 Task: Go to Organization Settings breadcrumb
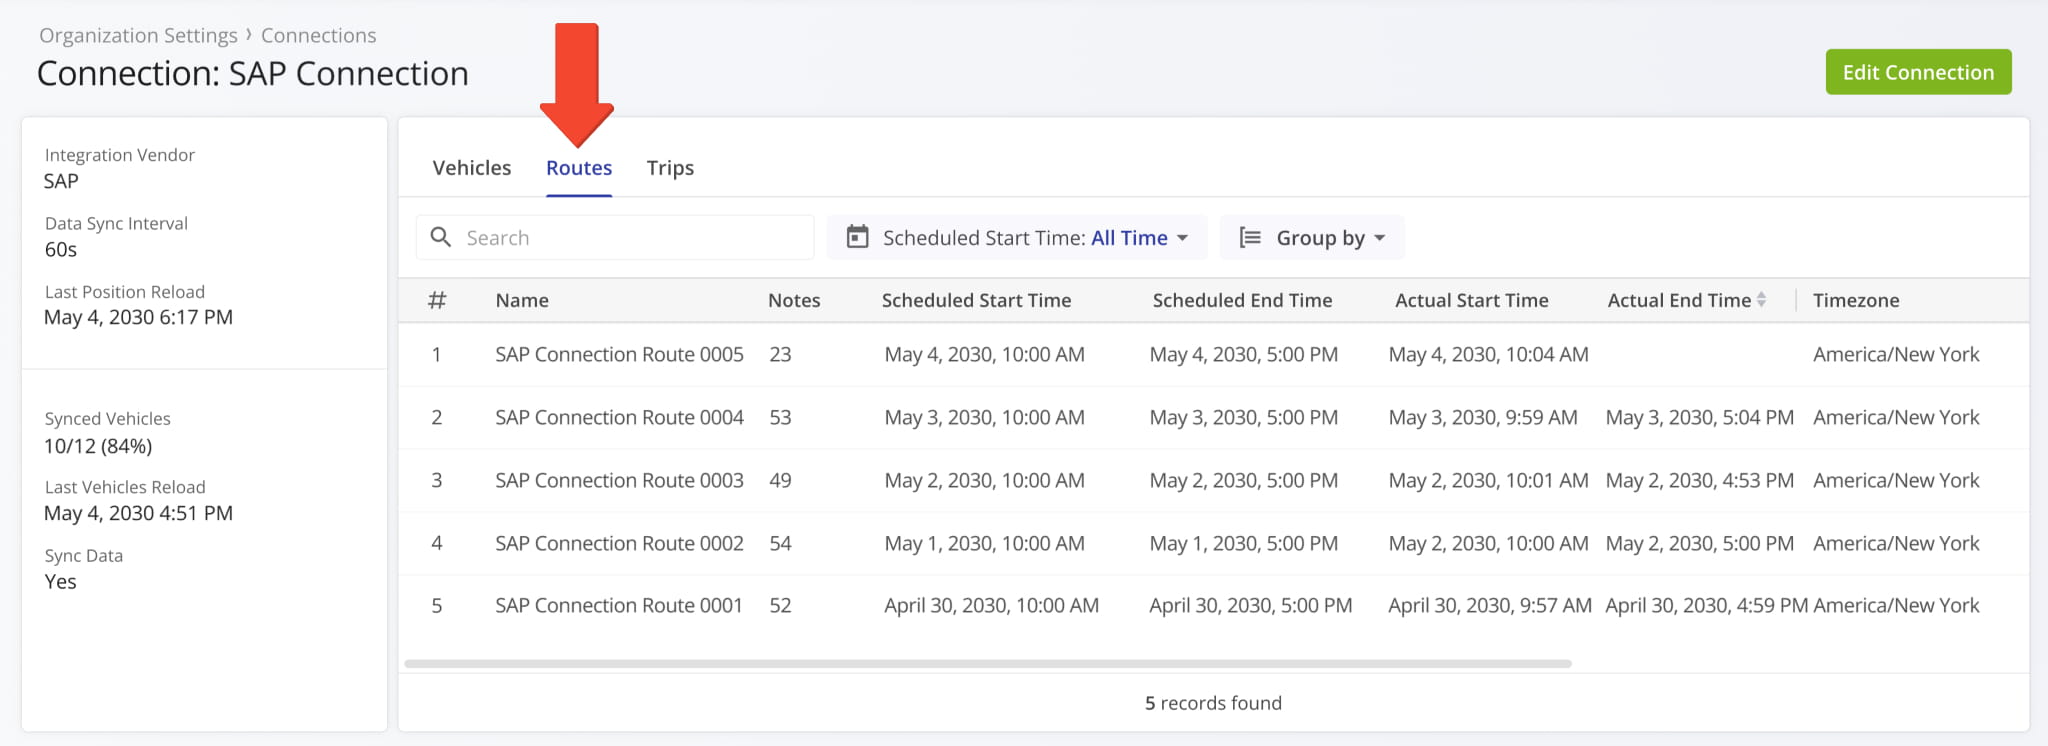pos(138,35)
